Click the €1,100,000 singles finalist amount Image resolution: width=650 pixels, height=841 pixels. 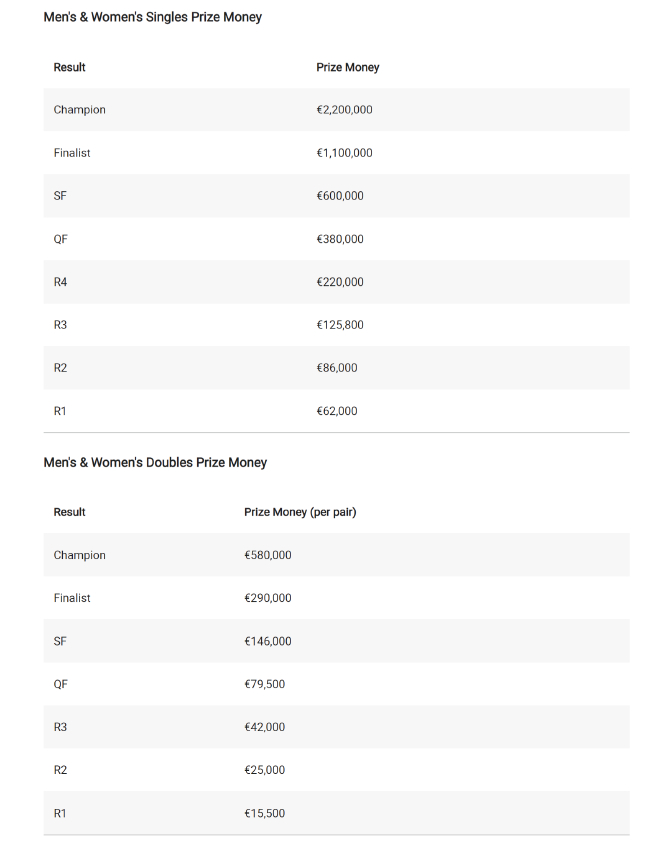click(x=344, y=153)
